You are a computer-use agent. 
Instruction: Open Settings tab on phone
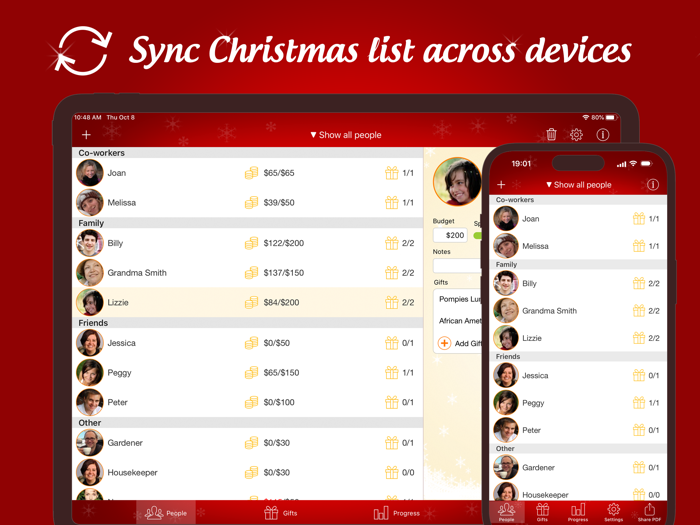point(613,512)
